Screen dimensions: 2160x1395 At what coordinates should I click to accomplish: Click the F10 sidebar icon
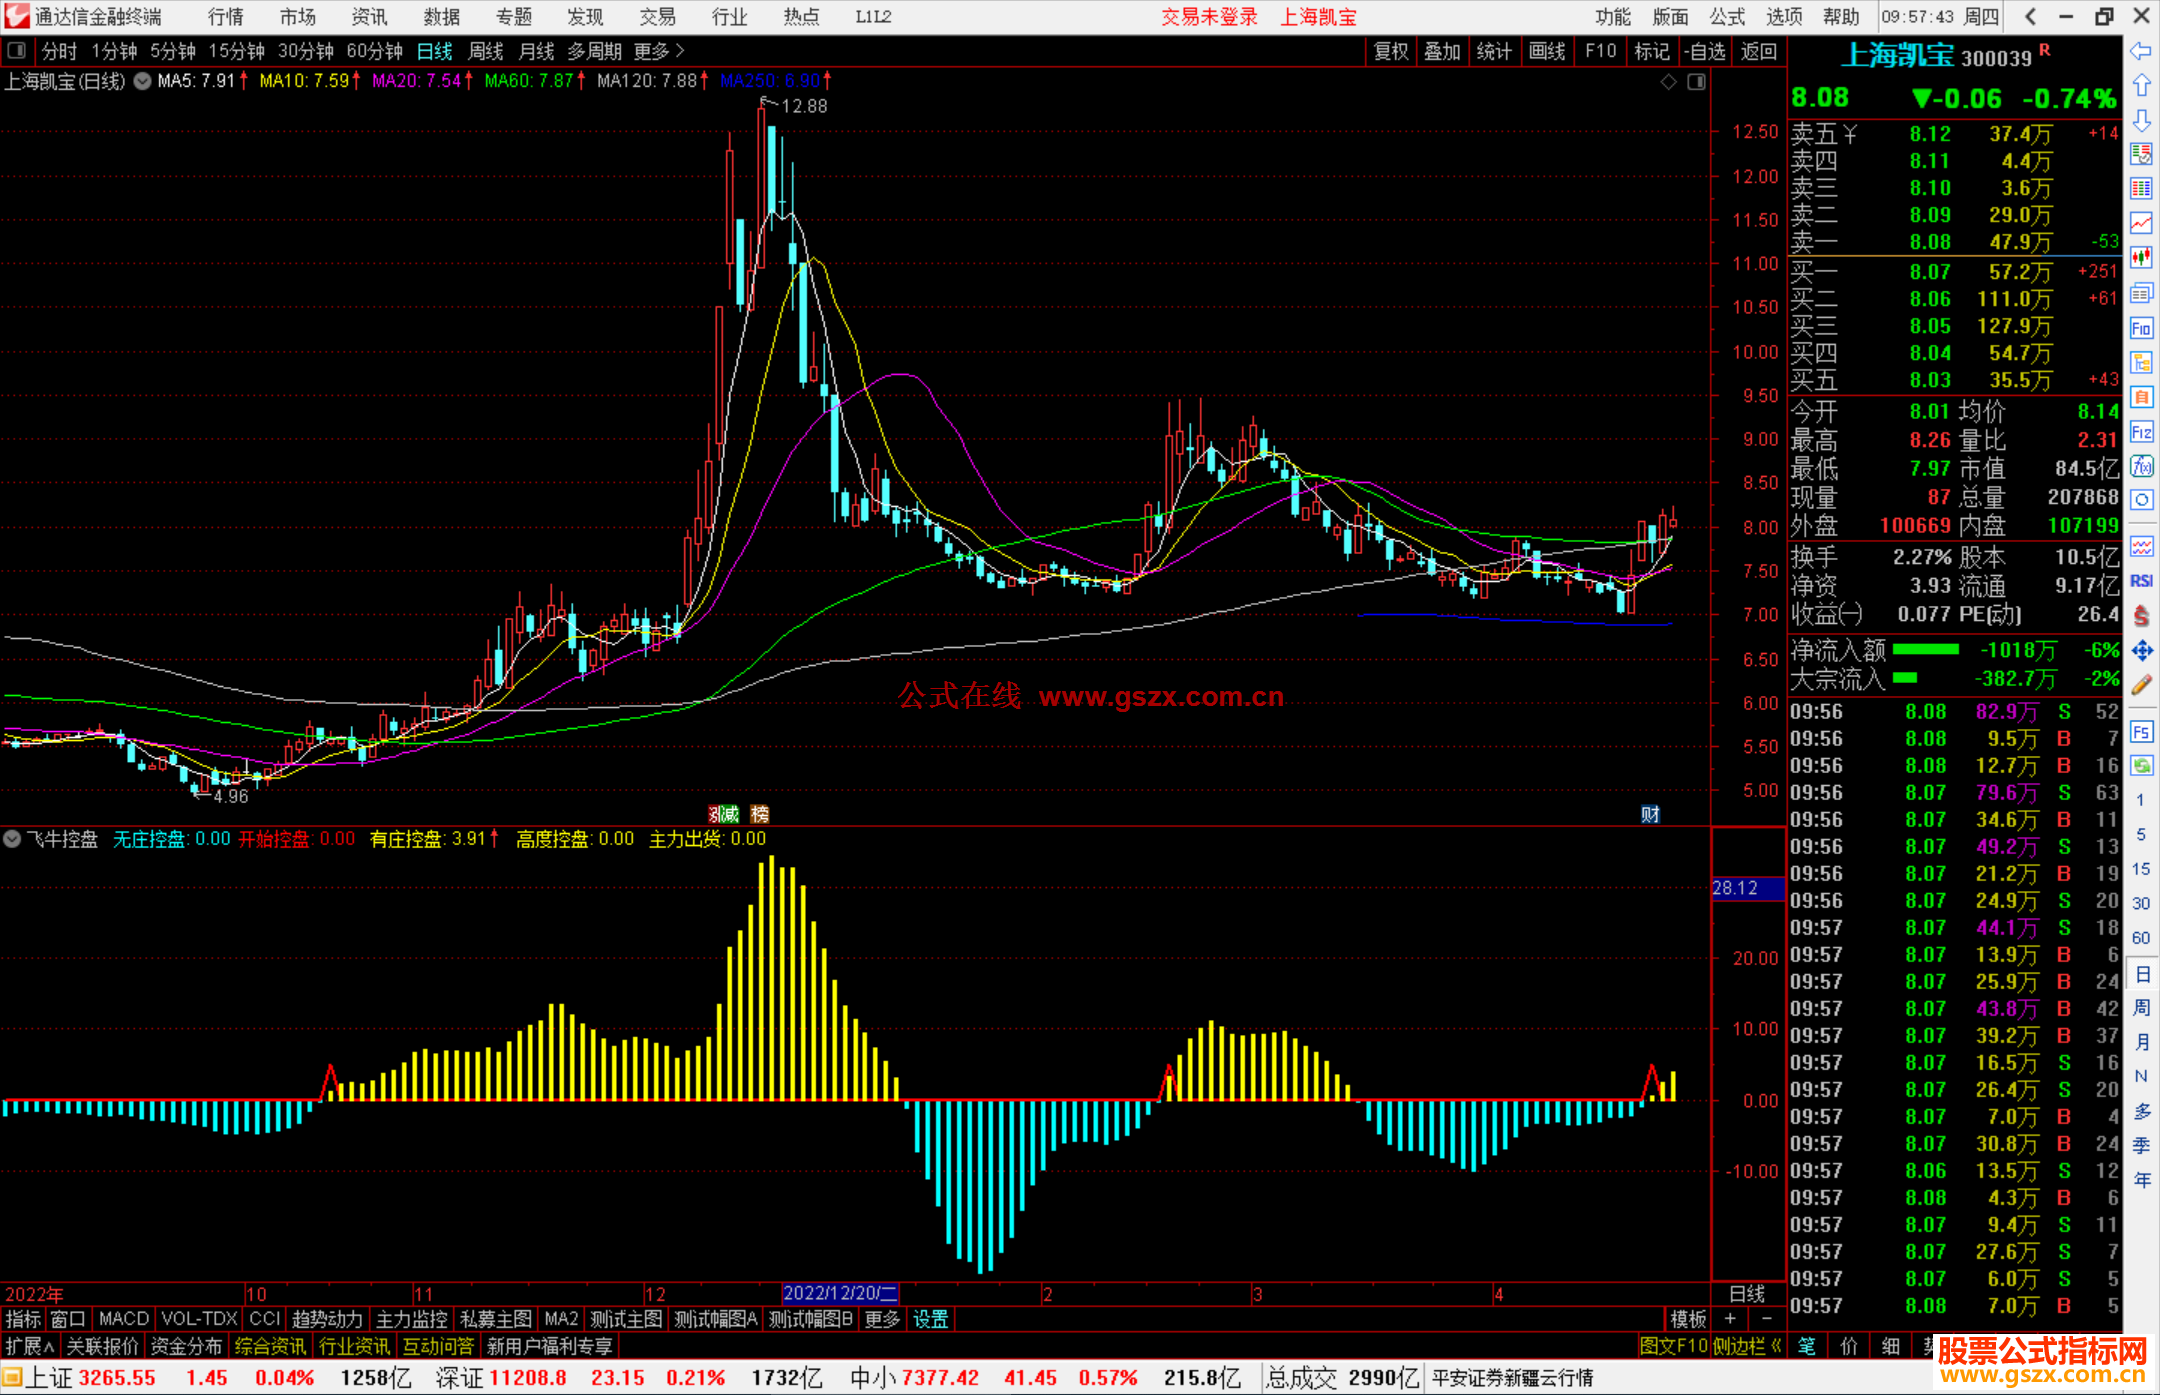pos(2141,328)
